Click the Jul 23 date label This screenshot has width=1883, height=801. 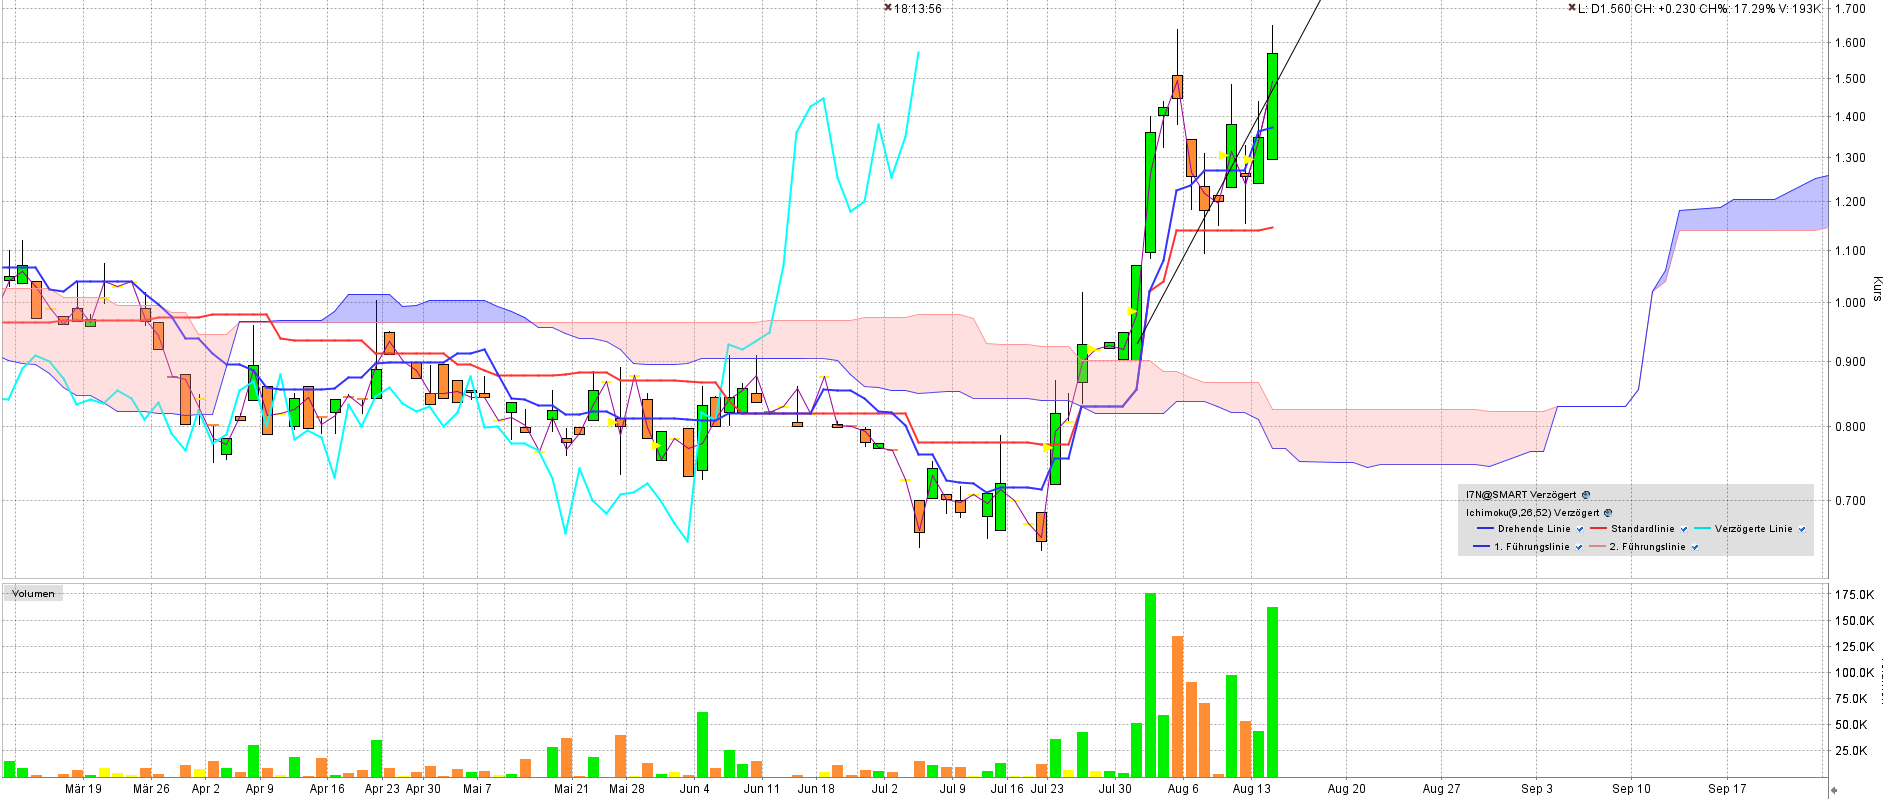pyautogui.click(x=1047, y=789)
